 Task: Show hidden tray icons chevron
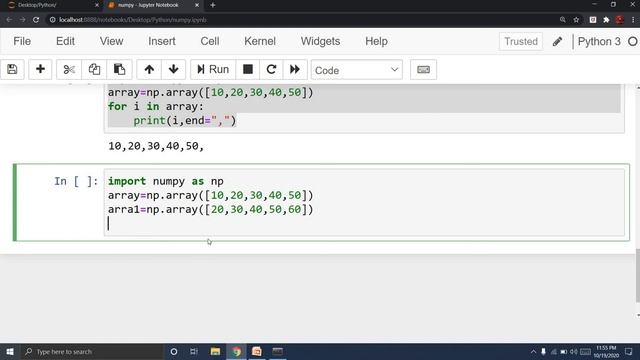[x=533, y=352]
